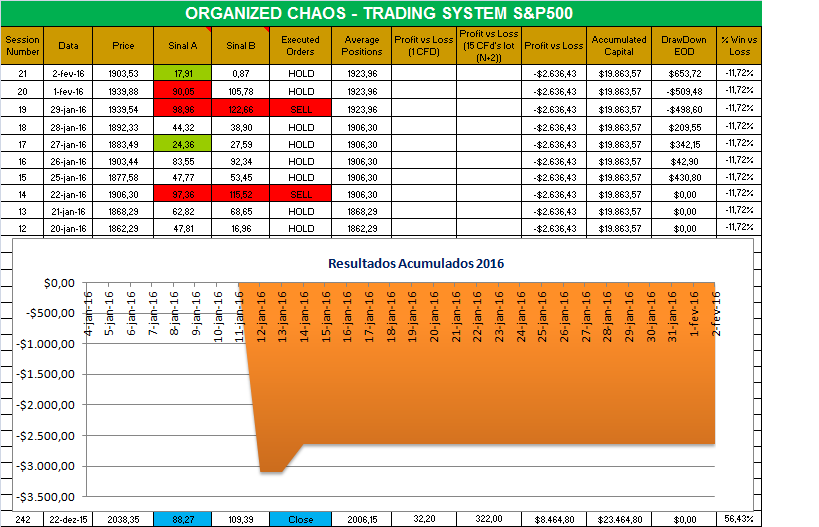This screenshot has height=527, width=819.
Task: Click the SELL cell for 29-jan-16
Action: pyautogui.click(x=300, y=109)
